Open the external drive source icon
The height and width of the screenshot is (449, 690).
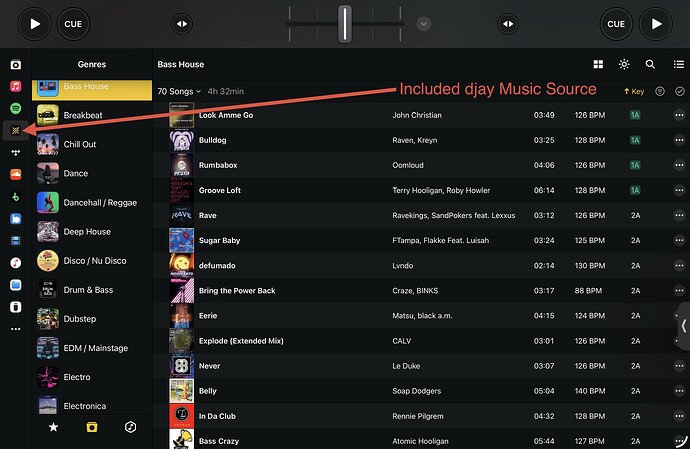click(15, 307)
